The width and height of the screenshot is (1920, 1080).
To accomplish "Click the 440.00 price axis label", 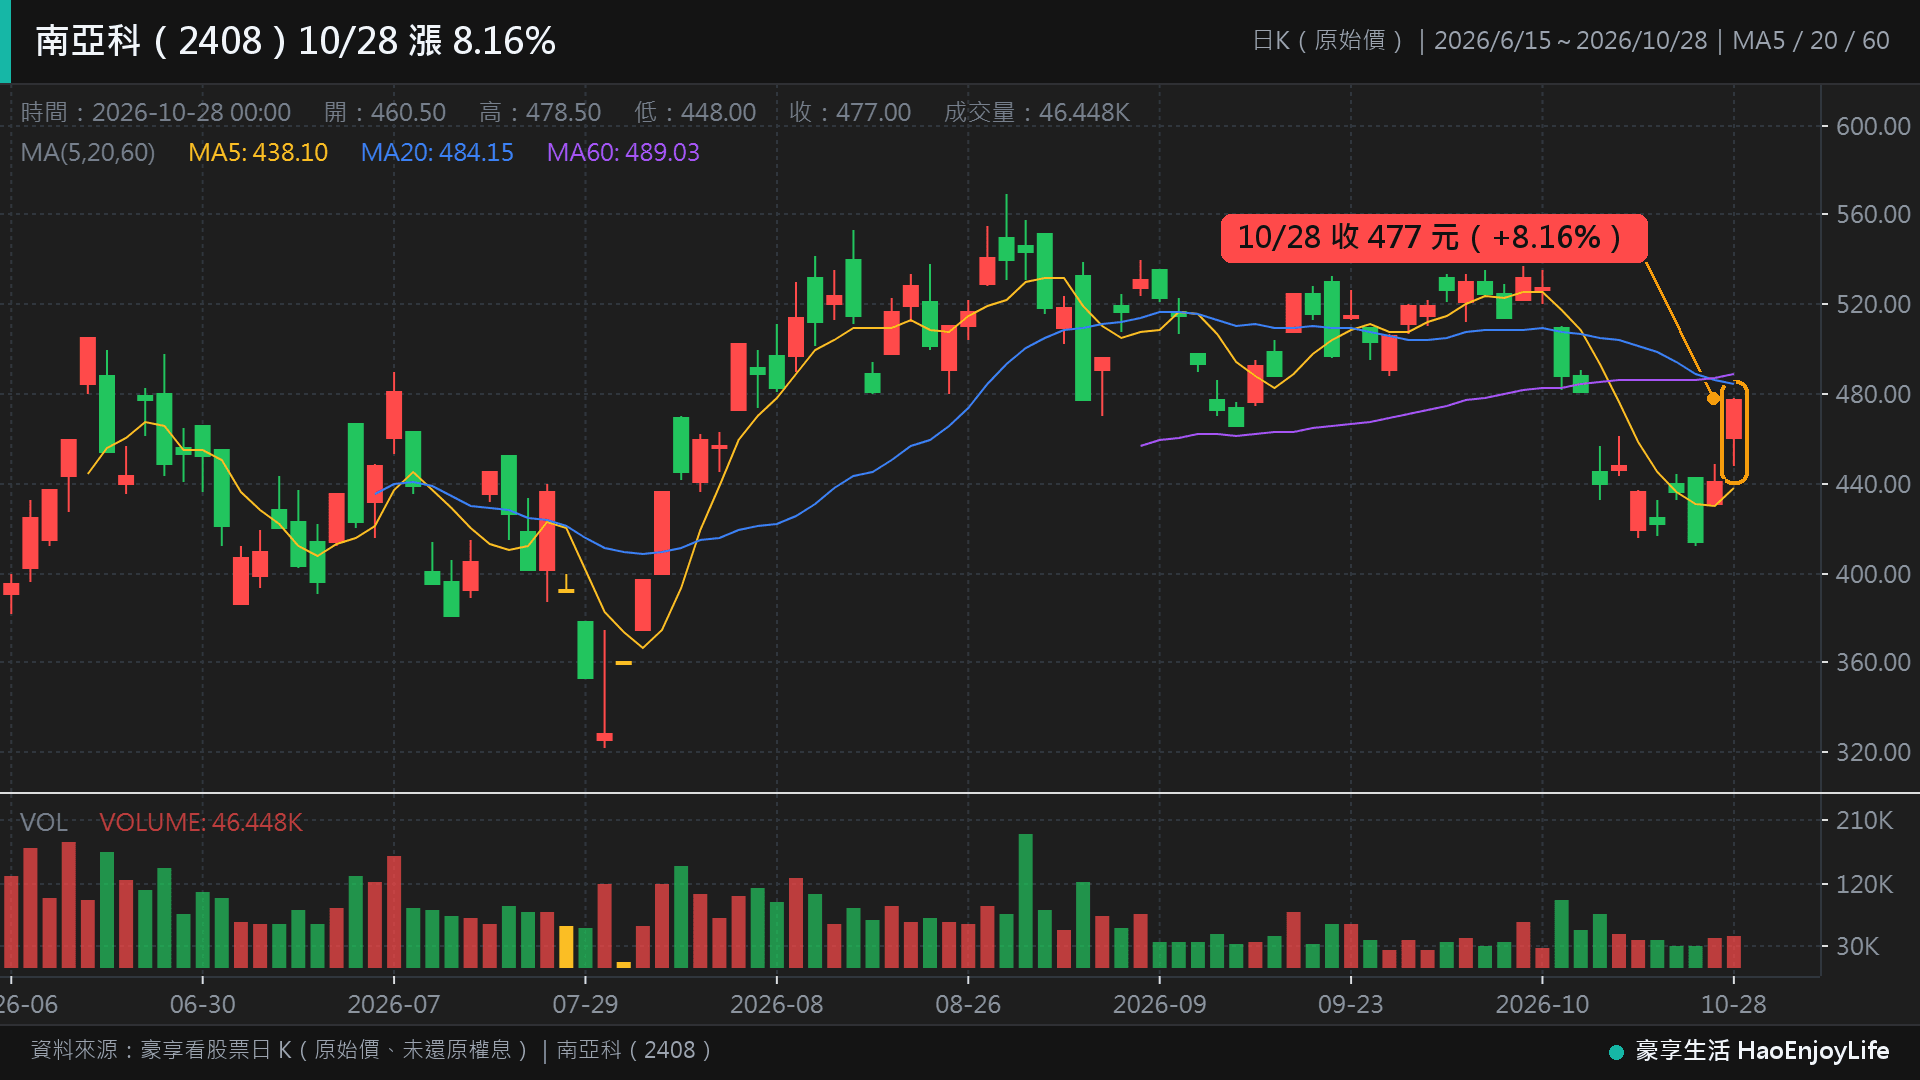I will [1873, 484].
